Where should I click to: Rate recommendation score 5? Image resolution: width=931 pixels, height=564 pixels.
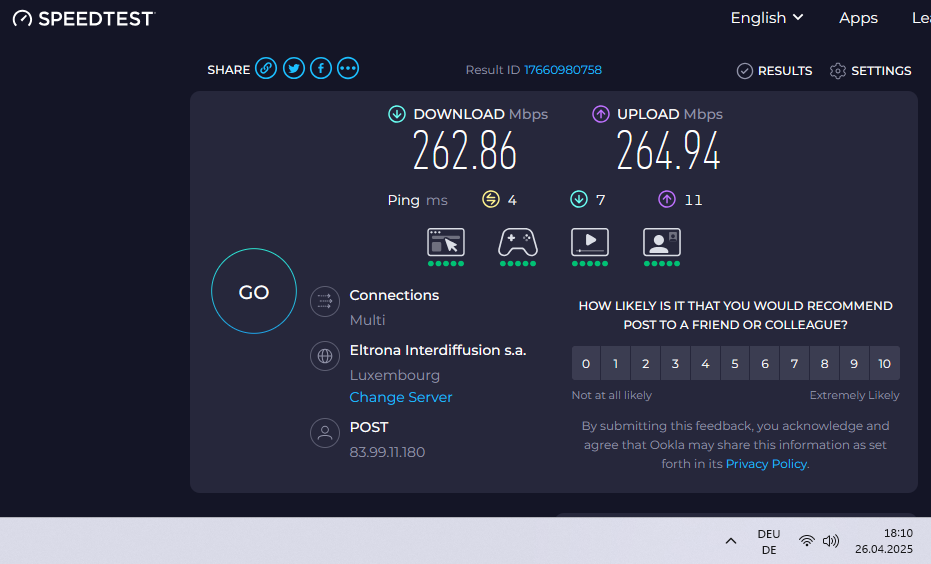click(x=735, y=363)
